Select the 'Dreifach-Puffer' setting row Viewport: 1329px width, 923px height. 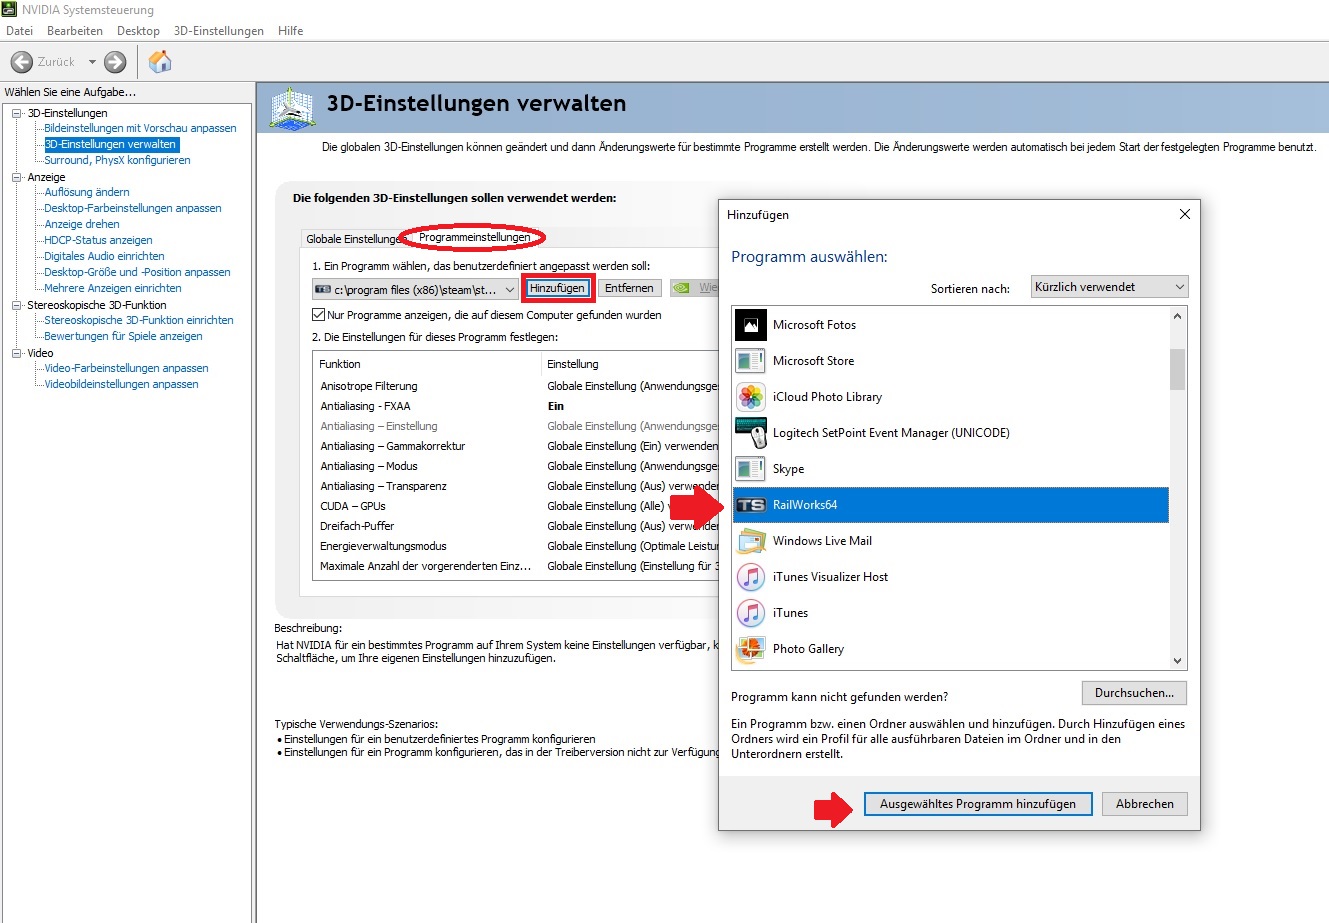516,526
